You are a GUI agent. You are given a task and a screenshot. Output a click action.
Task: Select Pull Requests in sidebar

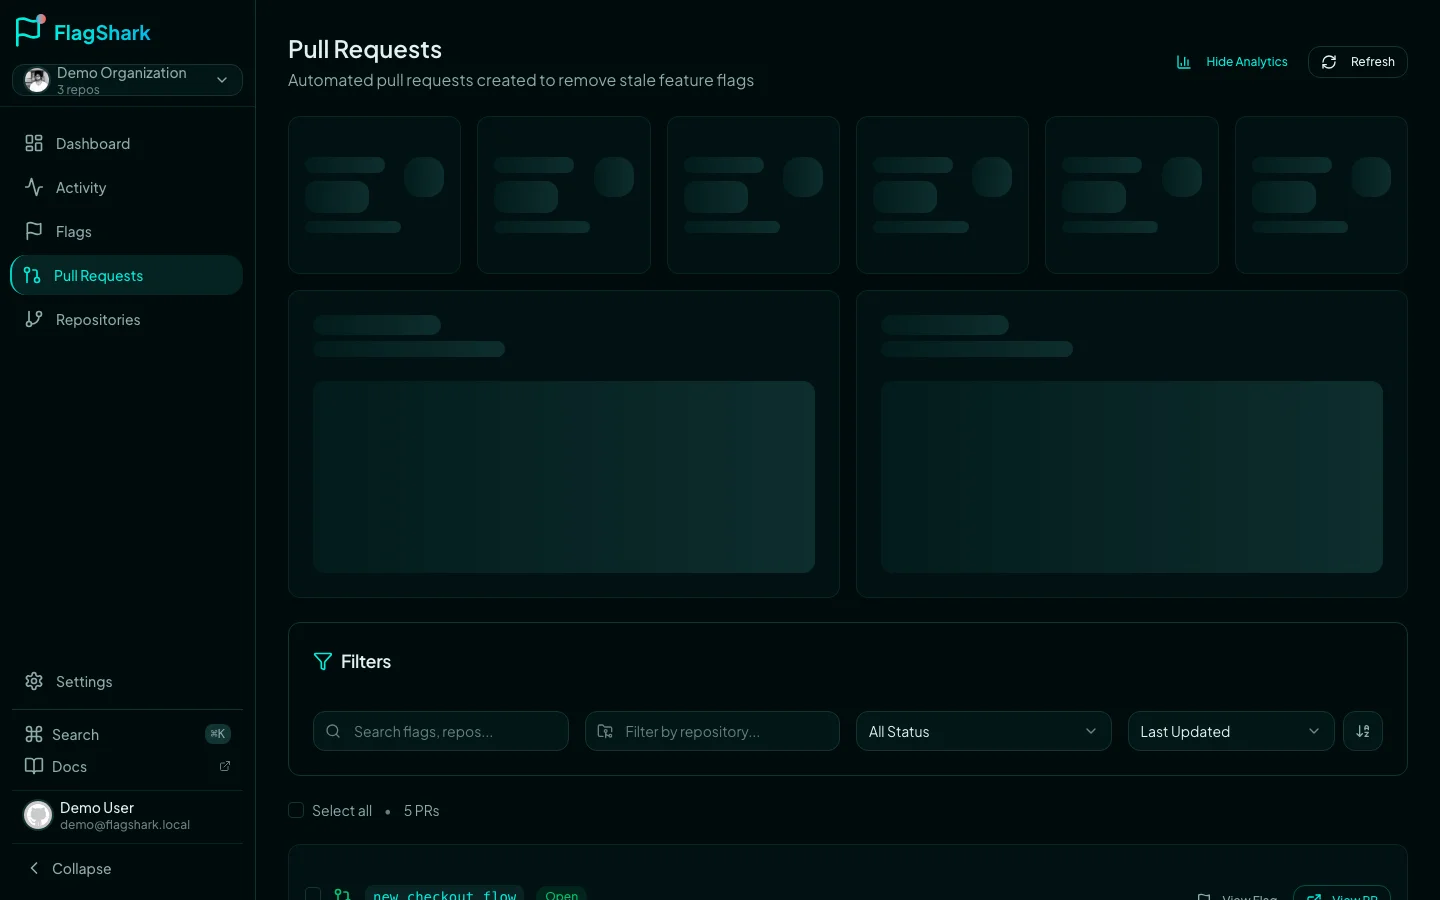[x=98, y=276]
